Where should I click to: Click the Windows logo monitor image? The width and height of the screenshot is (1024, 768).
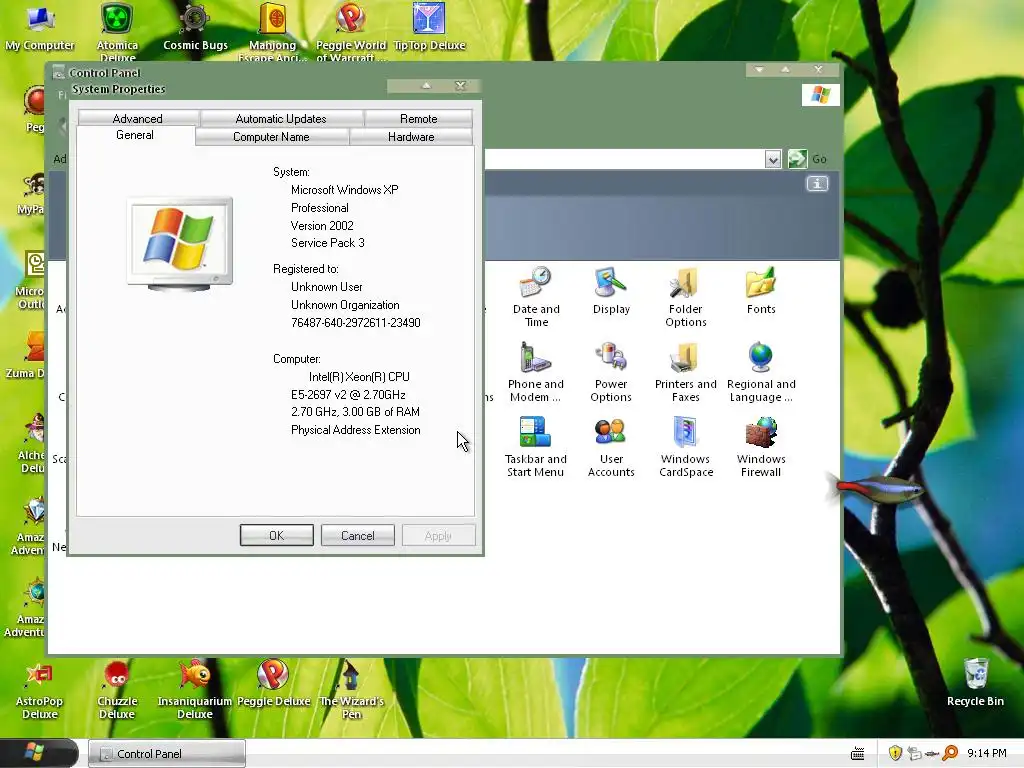(x=180, y=244)
